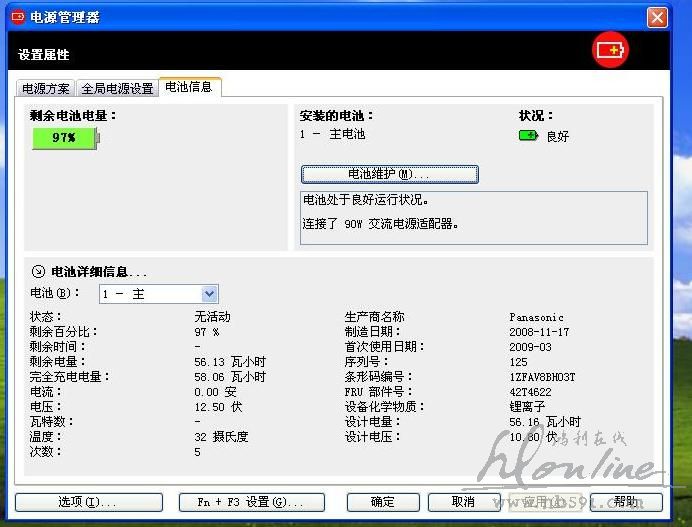Click the cycle count value 5
692x527 pixels.
(x=197, y=452)
